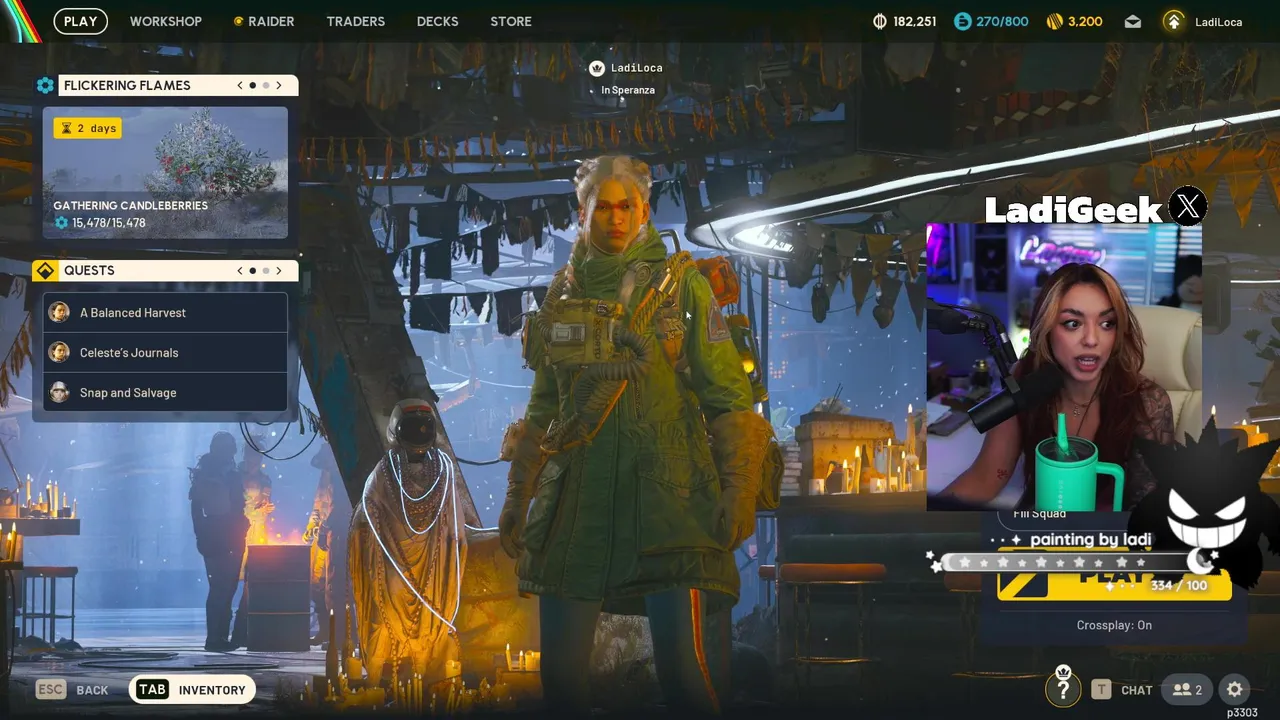Image resolution: width=1280 pixels, height=720 pixels.
Task: Open the help question mark icon
Action: (x=1063, y=688)
